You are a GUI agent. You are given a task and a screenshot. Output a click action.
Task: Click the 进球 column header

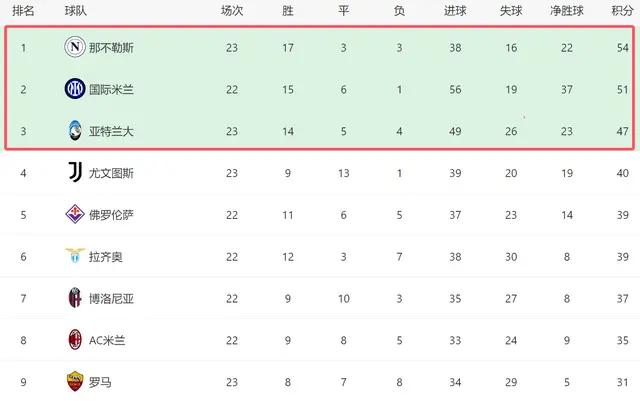click(x=455, y=10)
